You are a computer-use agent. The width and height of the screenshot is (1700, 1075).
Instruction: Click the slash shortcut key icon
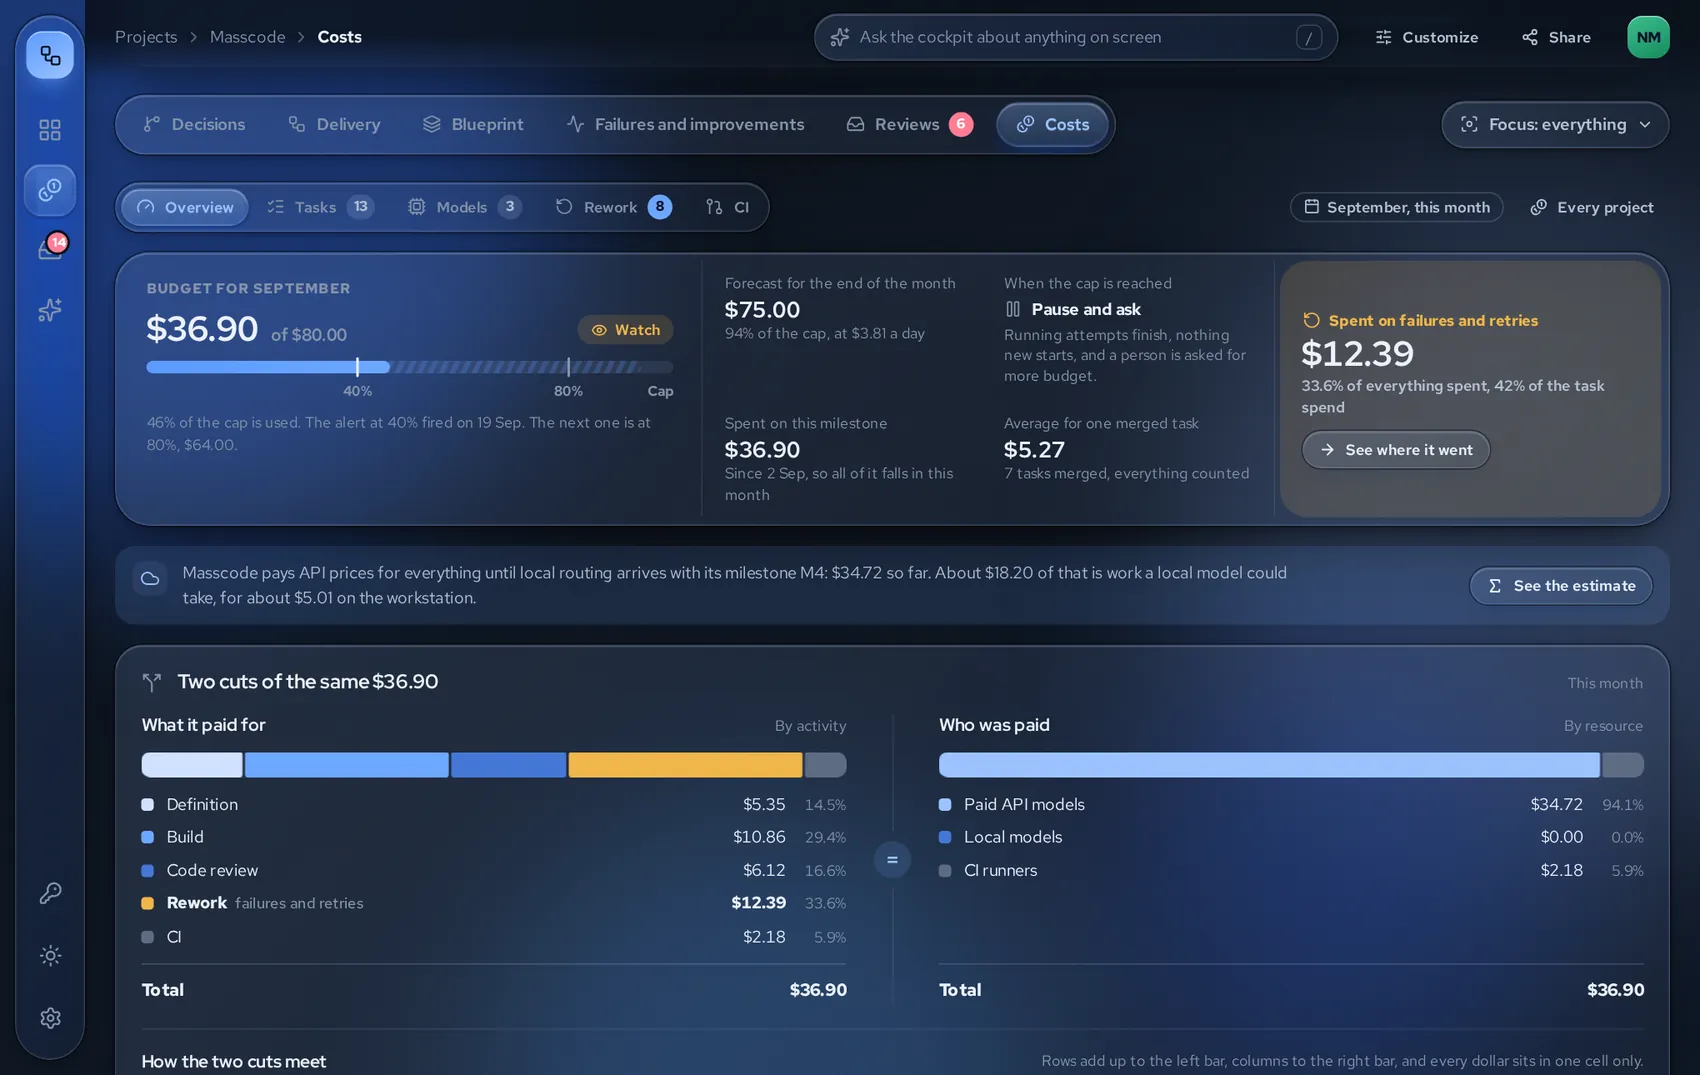pos(1309,37)
